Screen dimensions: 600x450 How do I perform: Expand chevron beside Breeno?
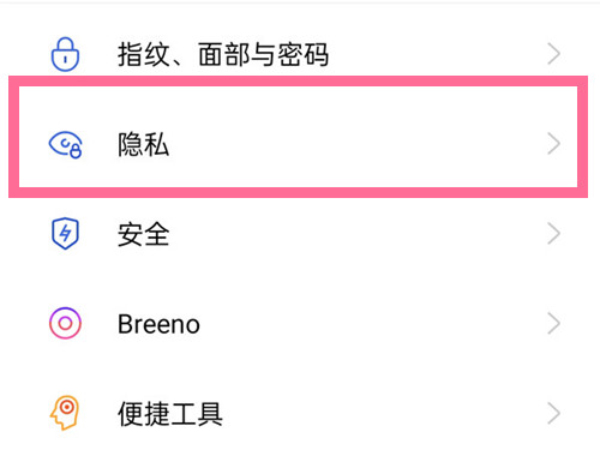tap(554, 324)
